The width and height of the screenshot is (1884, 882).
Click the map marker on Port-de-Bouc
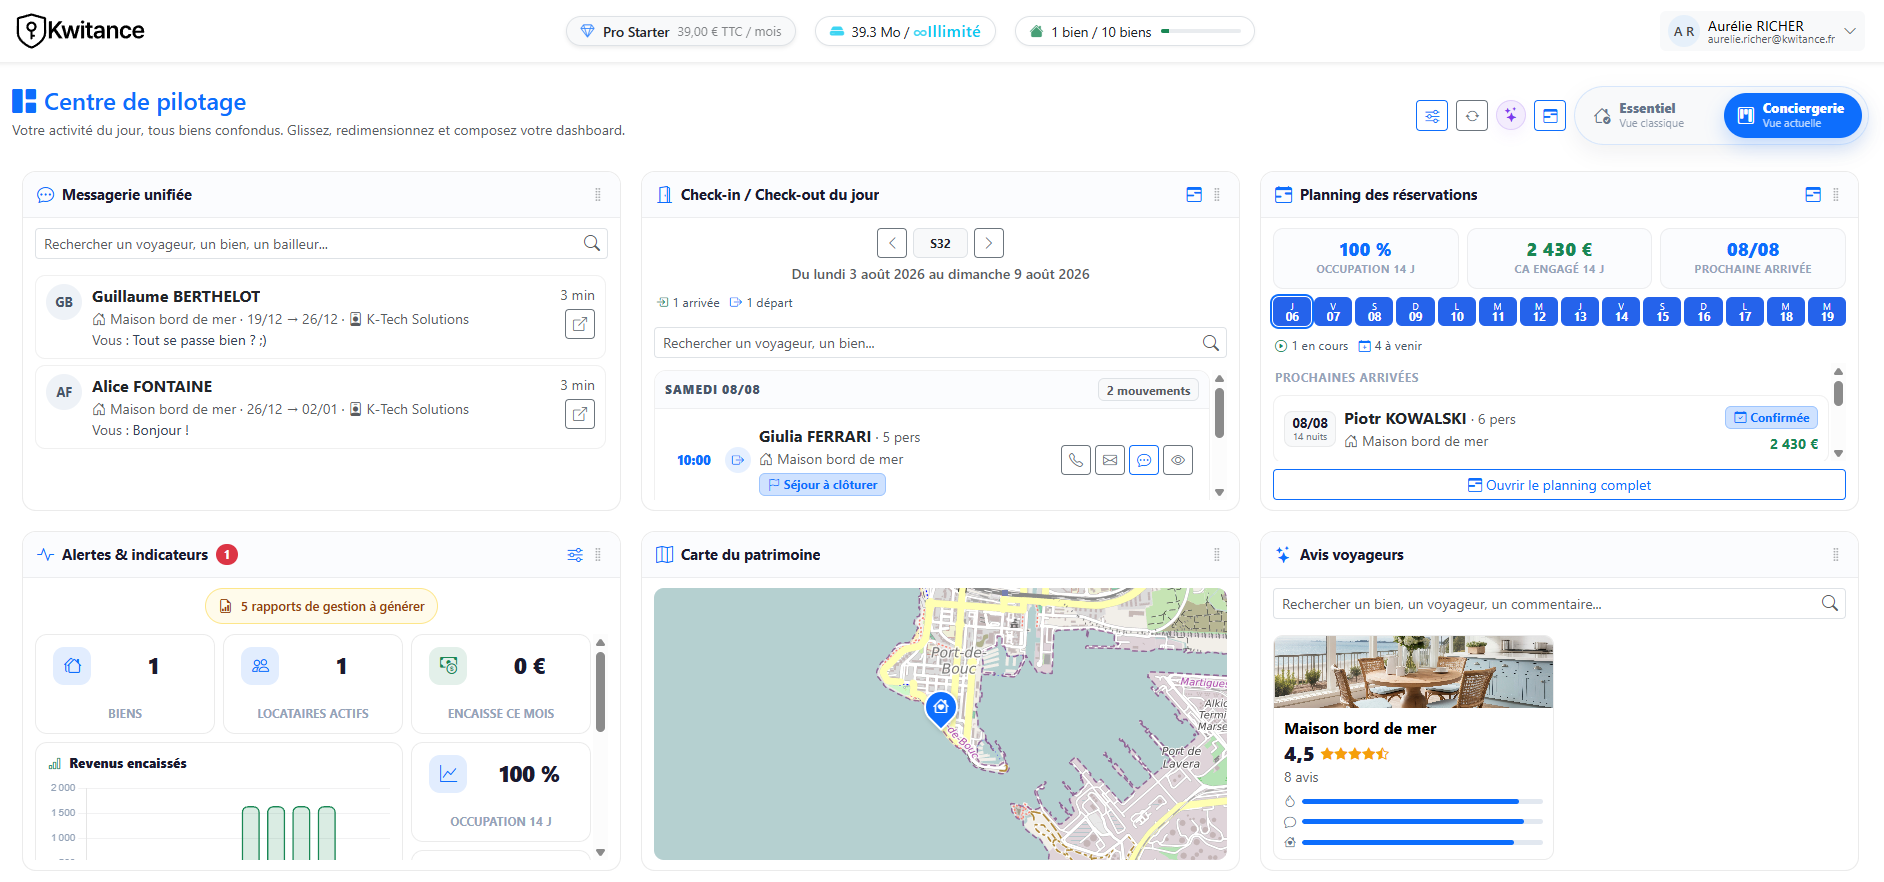point(941,708)
